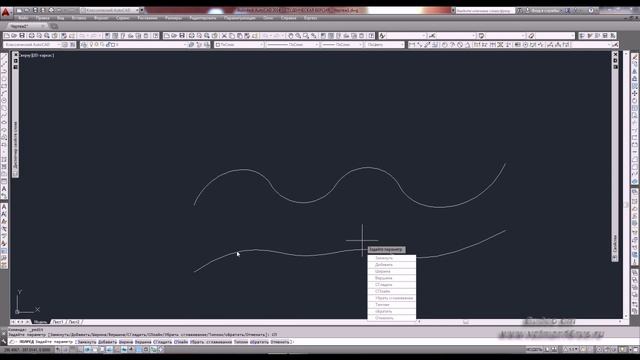Open the Параметризация menu

coord(240,18)
